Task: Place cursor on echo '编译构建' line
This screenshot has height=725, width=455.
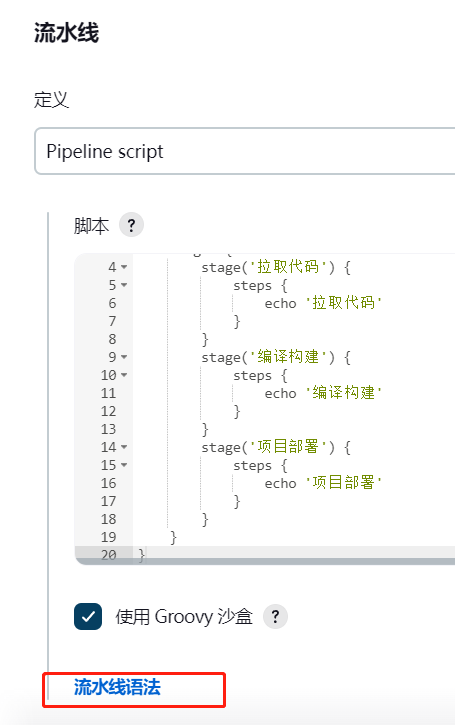Action: coord(323,393)
